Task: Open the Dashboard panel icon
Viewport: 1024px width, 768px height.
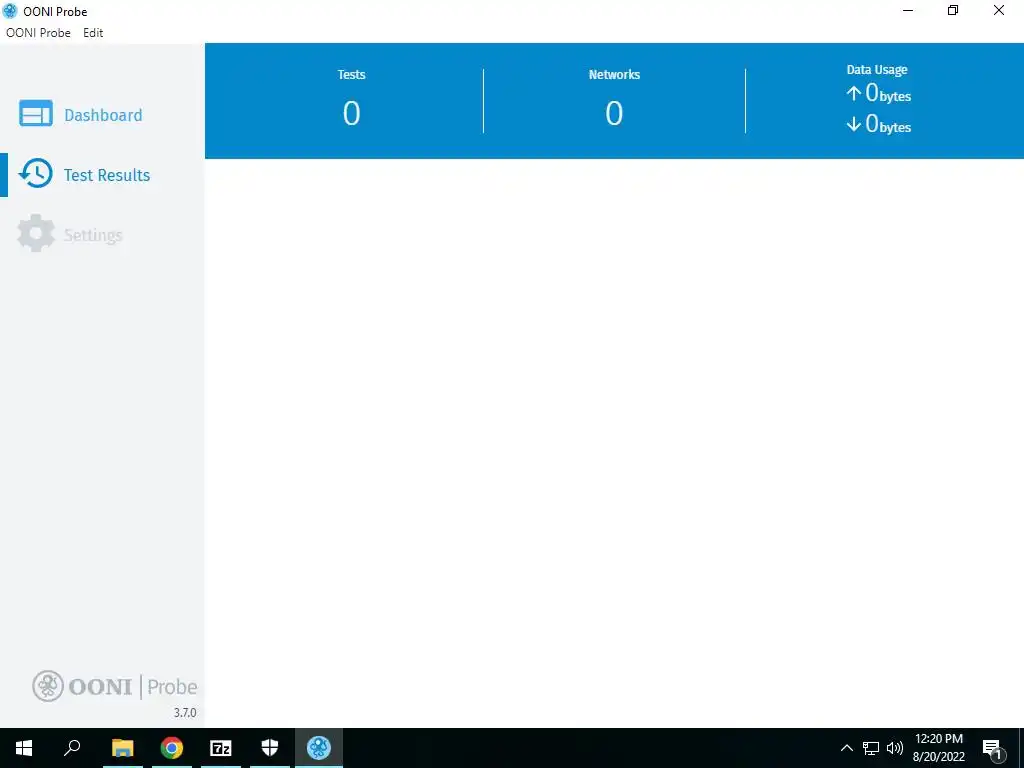Action: (36, 114)
